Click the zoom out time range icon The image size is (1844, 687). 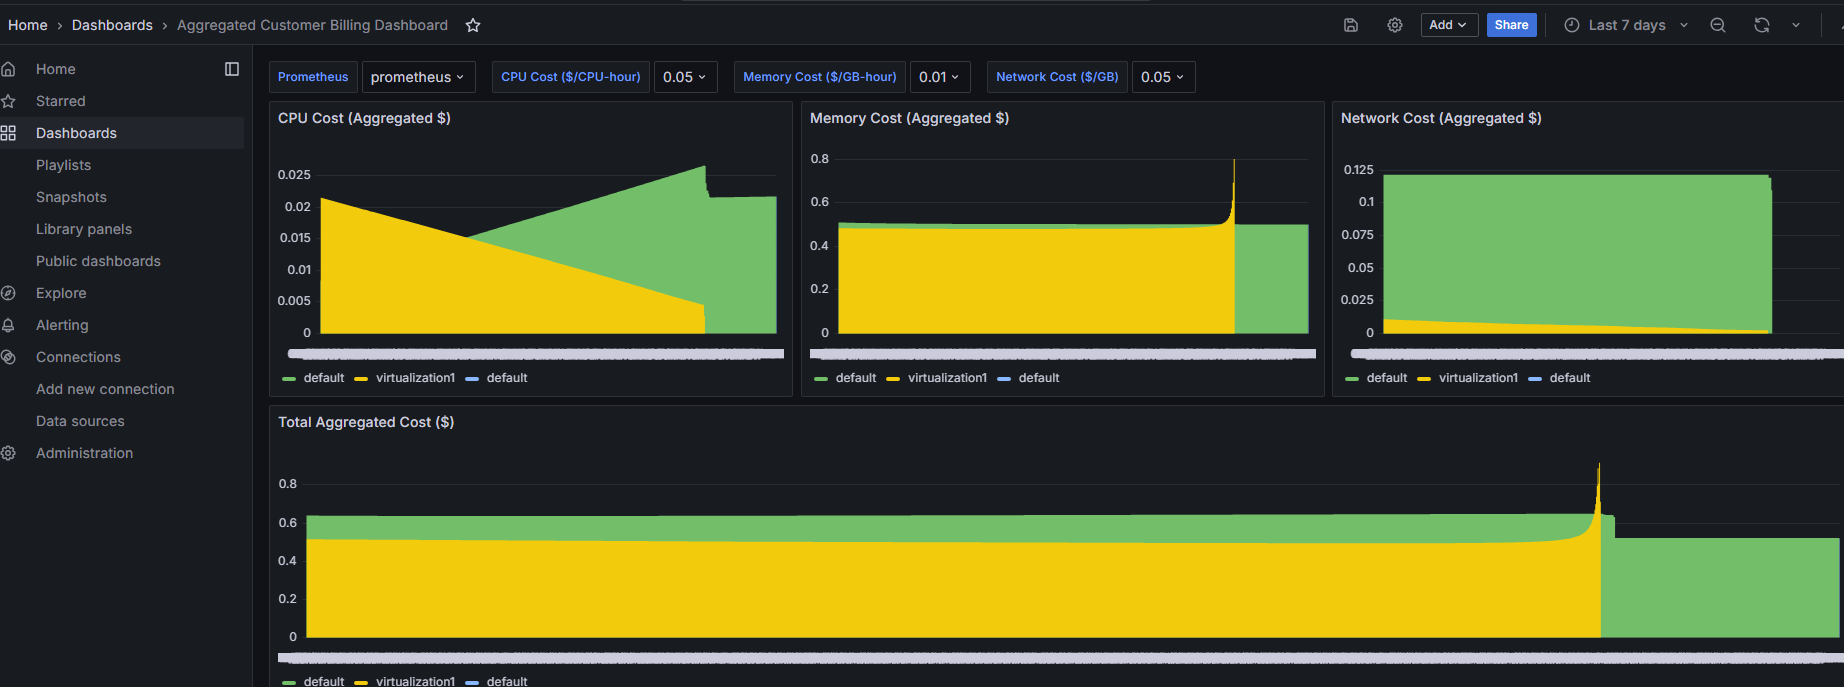1717,25
